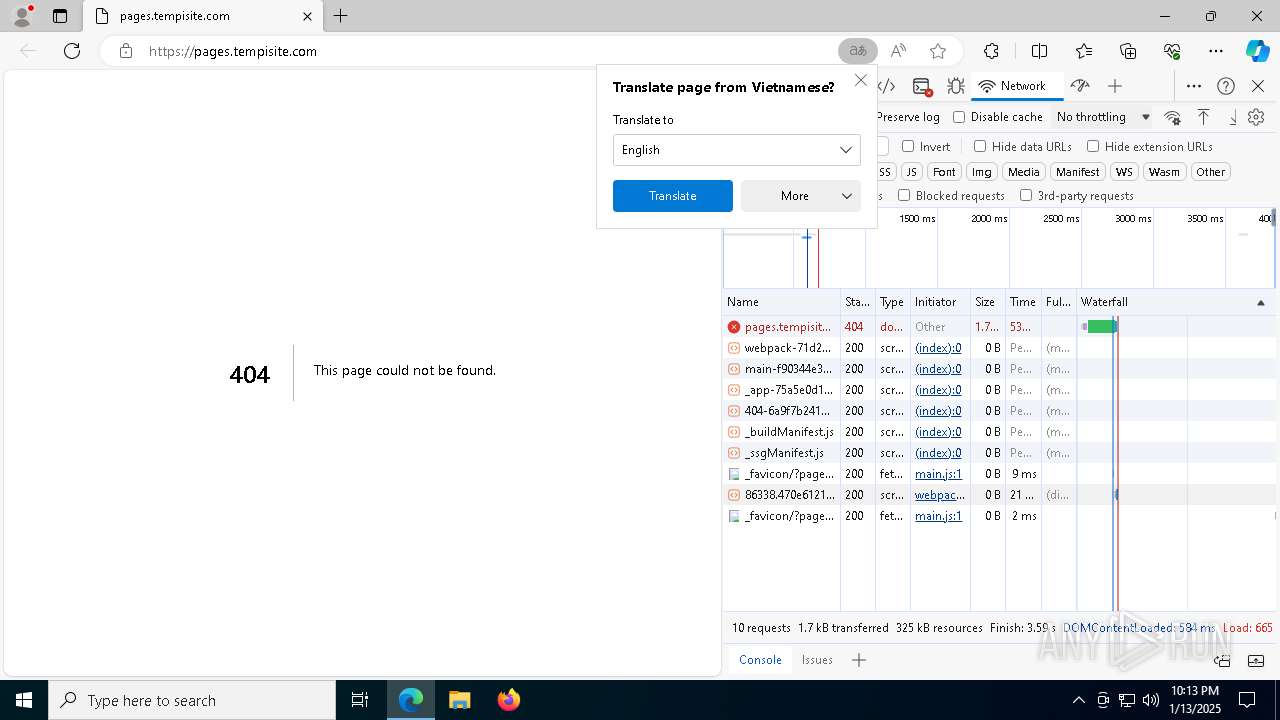Select the failed pages.tempisite... 404 request
Viewport: 1280px width, 720px height.
(1000, 327)
